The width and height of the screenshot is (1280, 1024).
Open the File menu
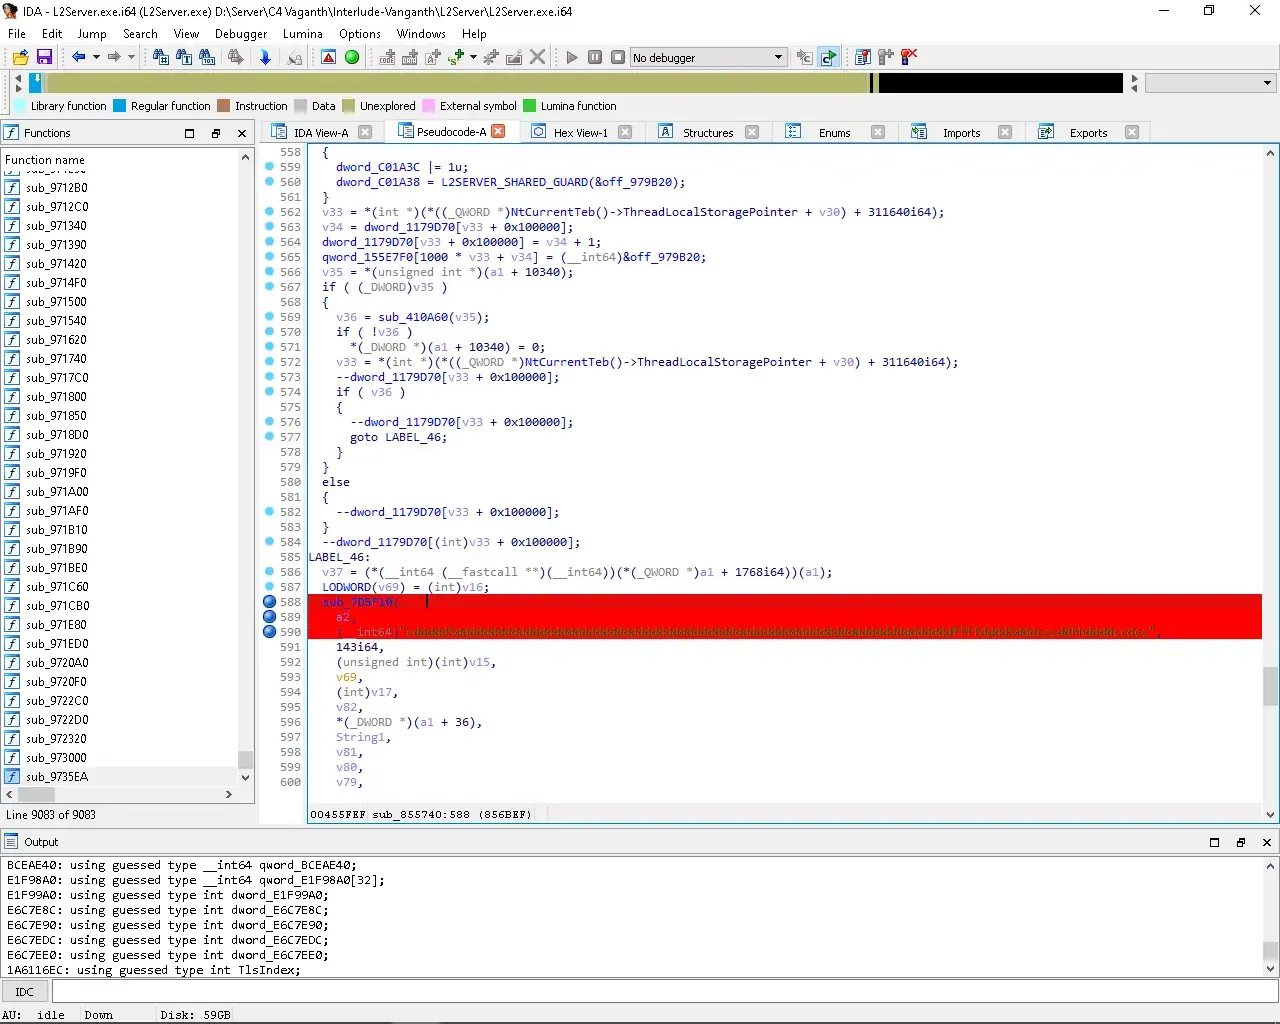click(17, 33)
